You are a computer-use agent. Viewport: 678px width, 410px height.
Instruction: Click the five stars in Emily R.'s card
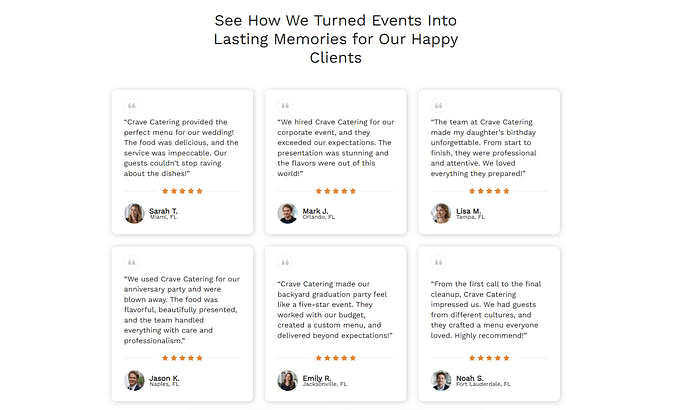[x=336, y=357]
